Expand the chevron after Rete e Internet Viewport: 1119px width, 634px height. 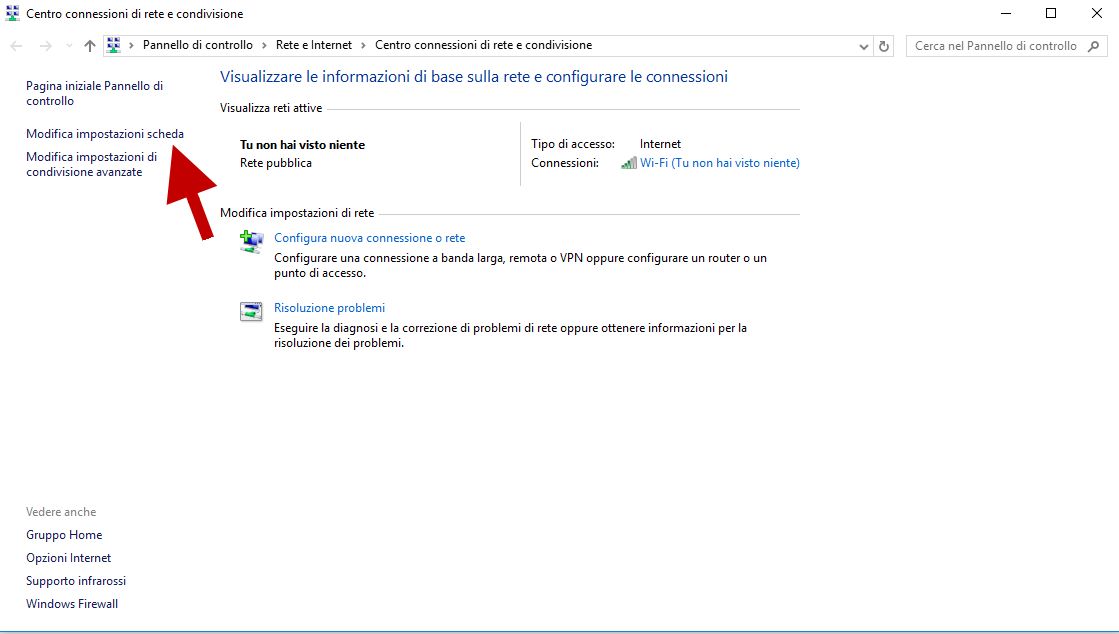click(364, 45)
